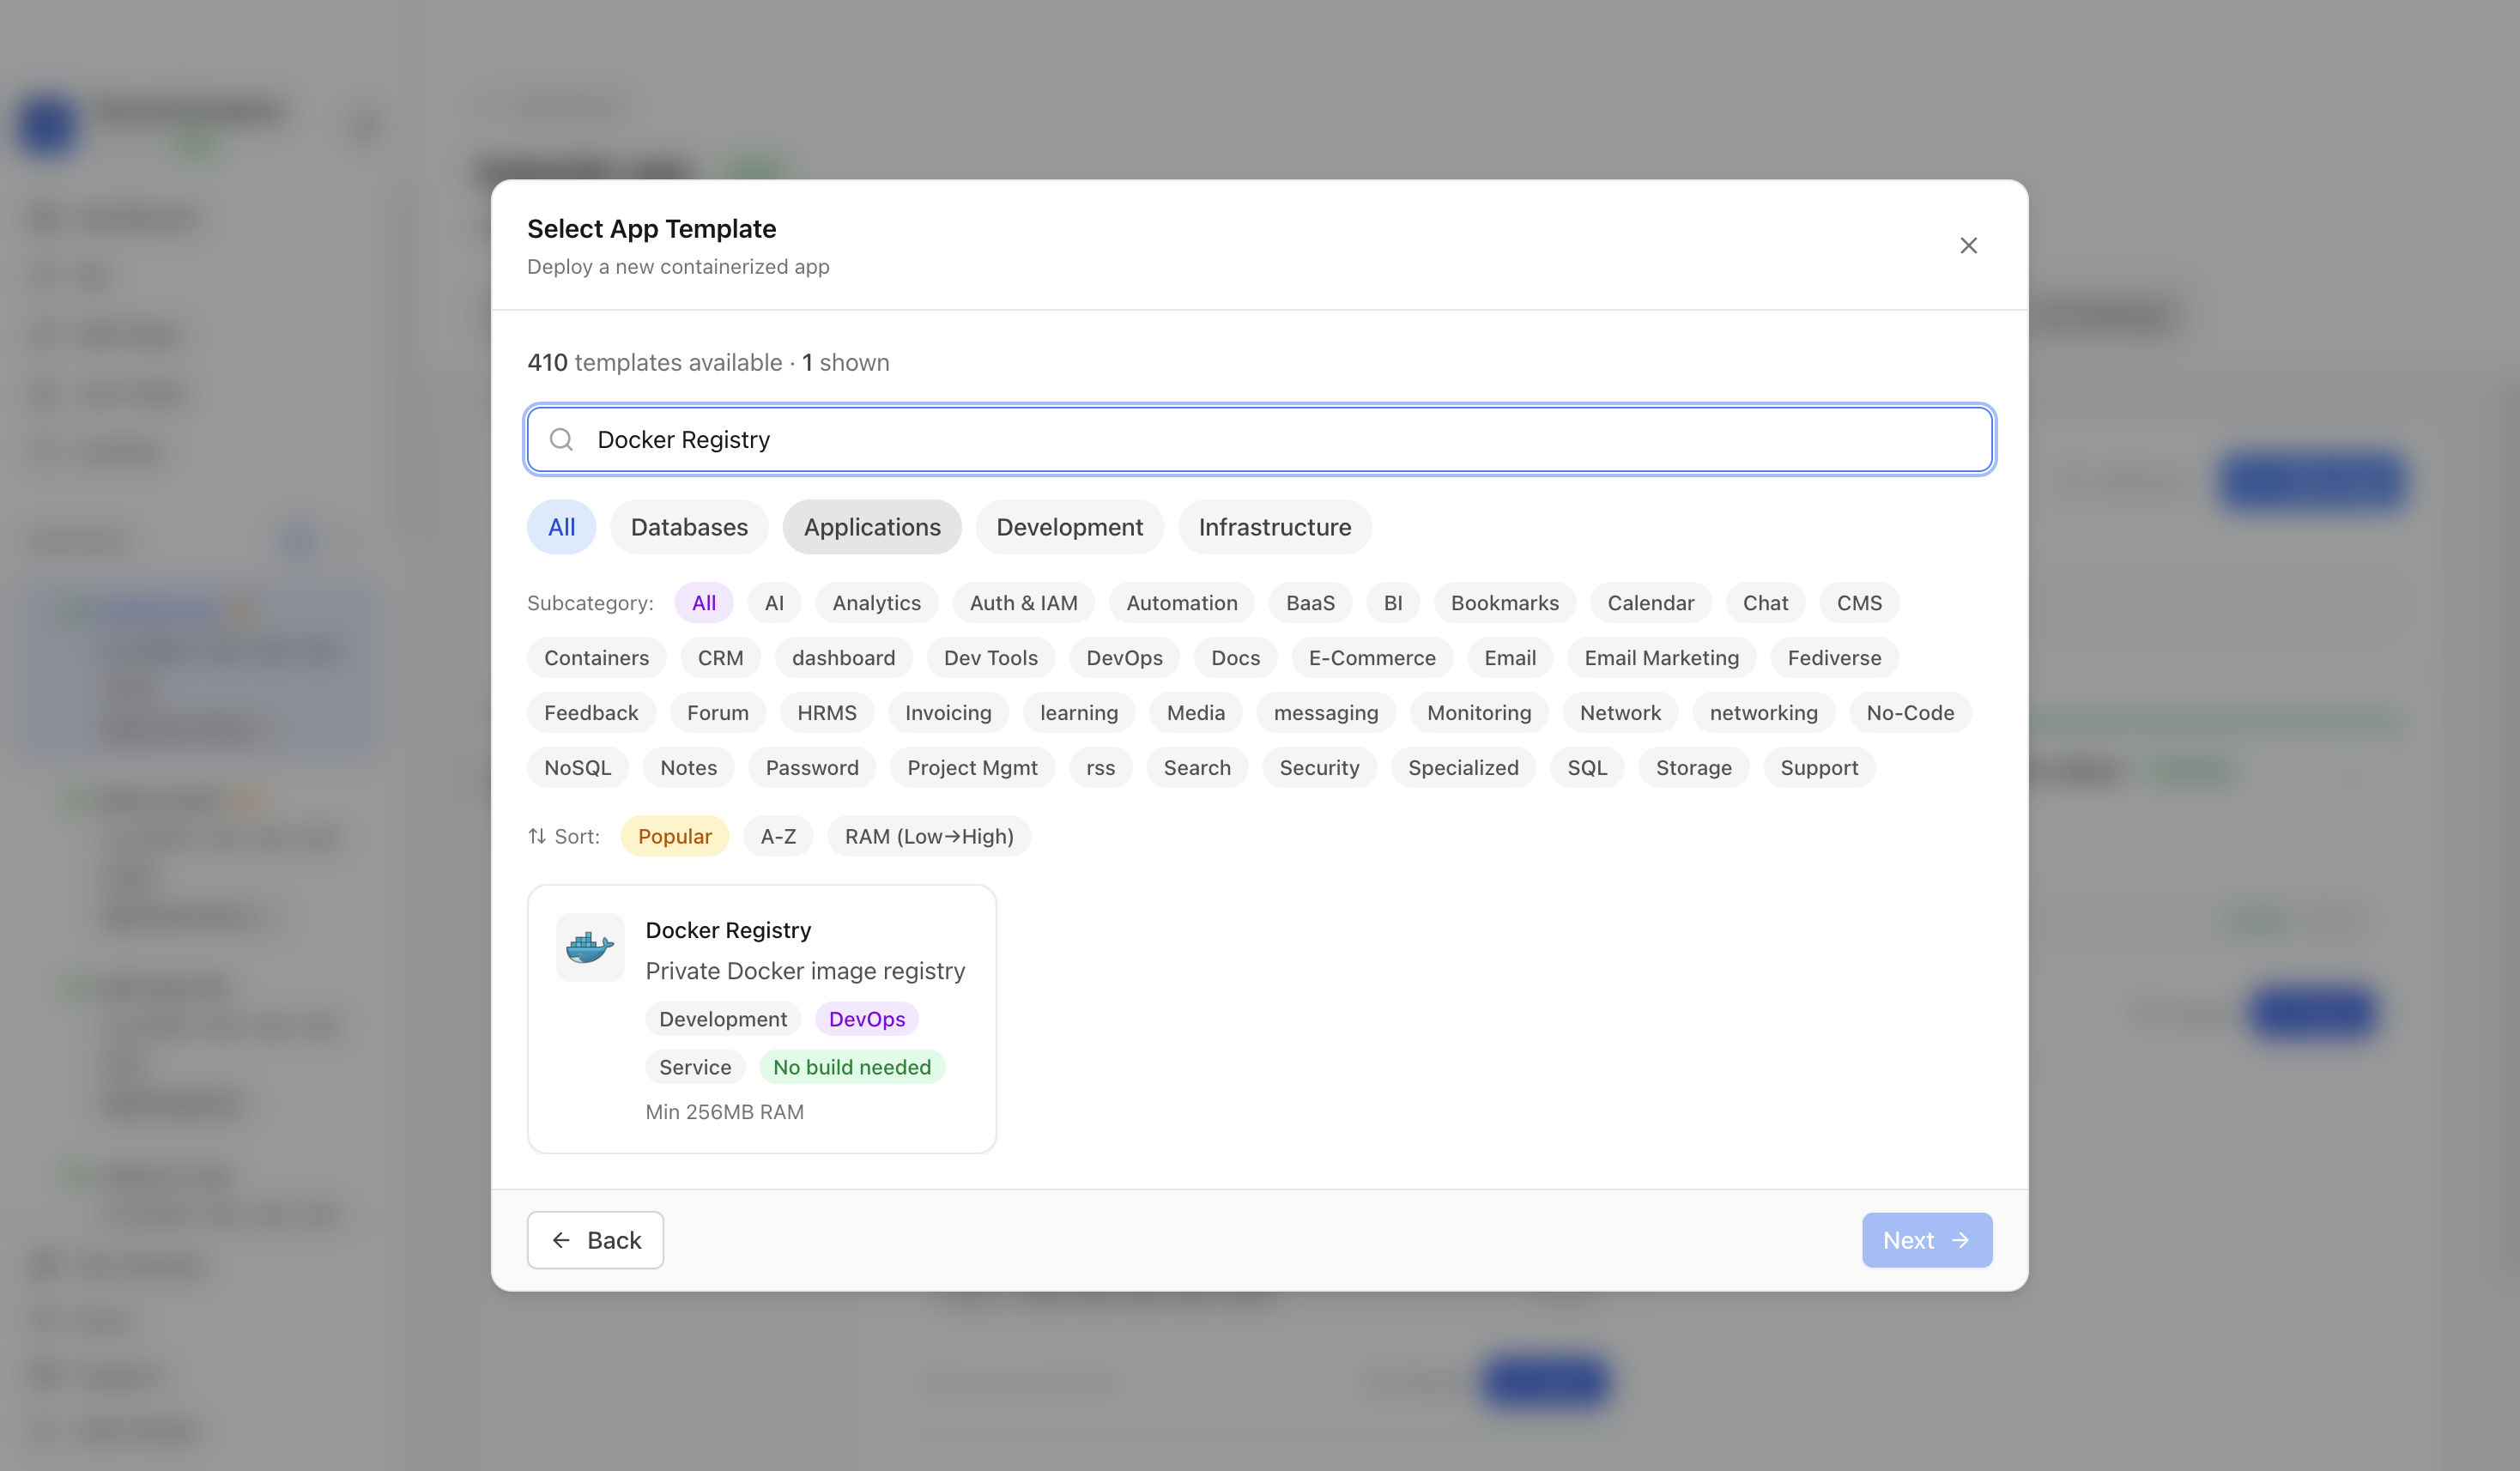Viewport: 2520px width, 1471px height.
Task: Filter by messaging subcategory
Action: tap(1326, 713)
